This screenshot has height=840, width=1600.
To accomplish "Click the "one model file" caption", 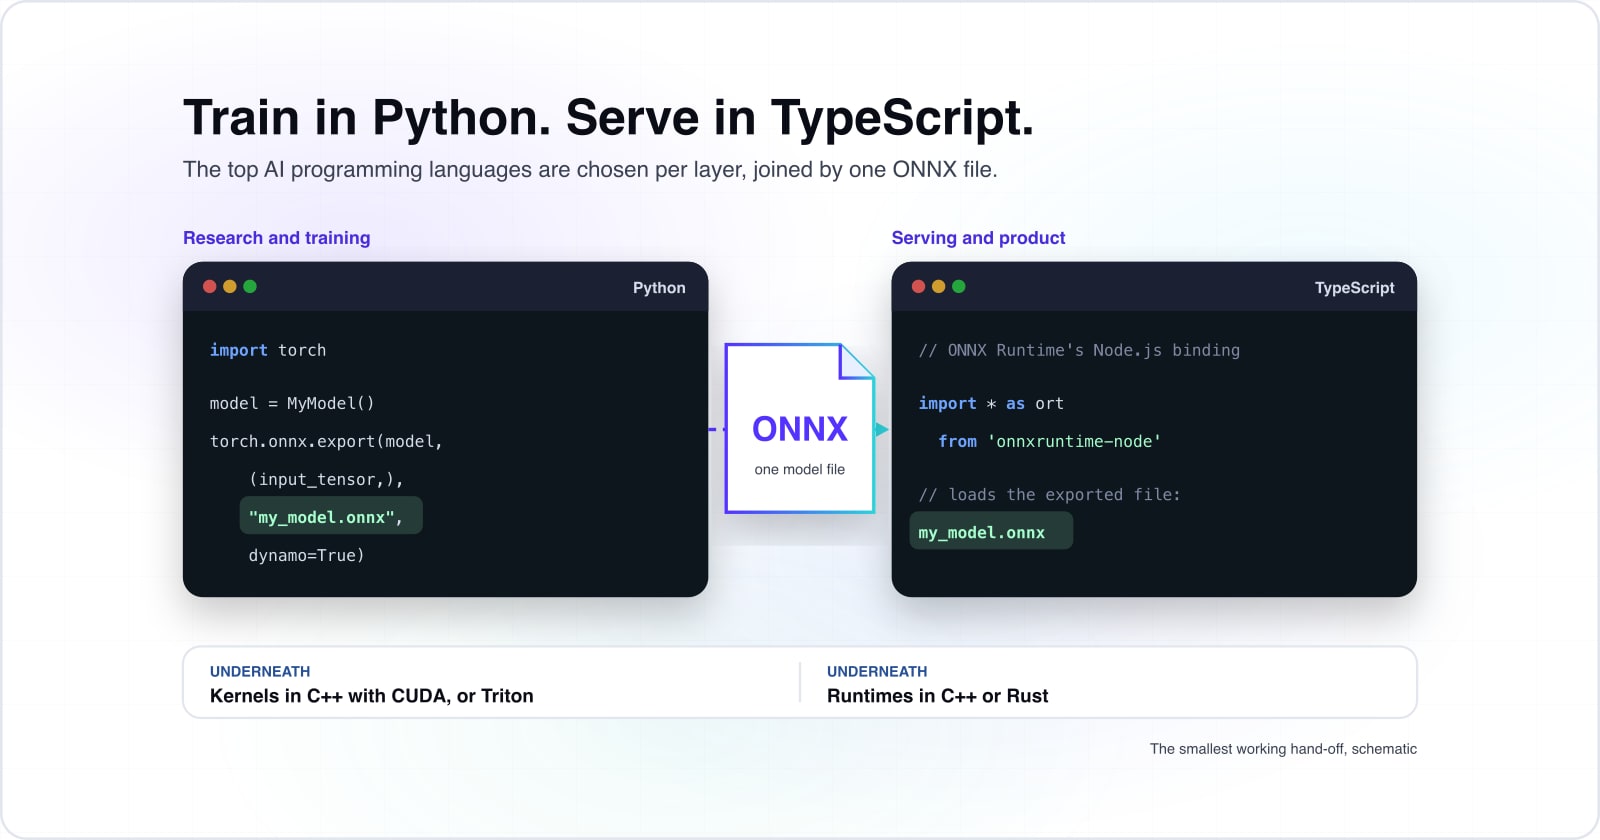I will coord(800,469).
